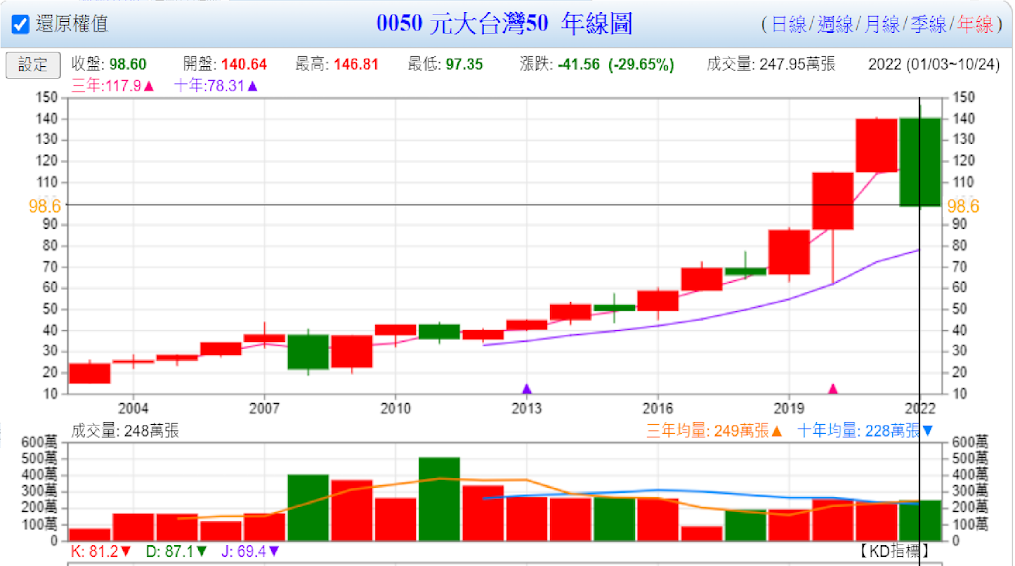1015x566 pixels.
Task: Click the 2007 x-axis year label
Action: pyautogui.click(x=264, y=408)
